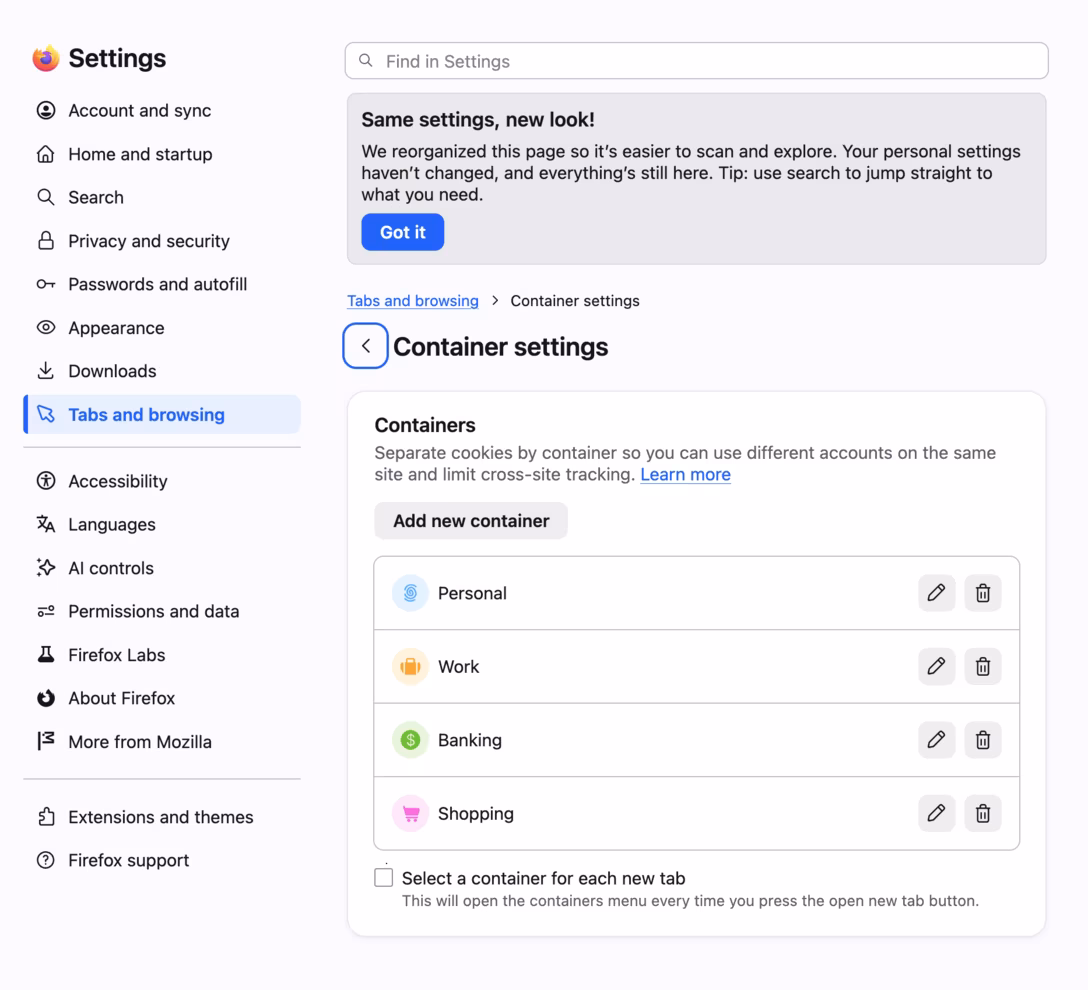Image resolution: width=1088 pixels, height=990 pixels.
Task: Click the Firefox logo icon
Action: coord(46,58)
